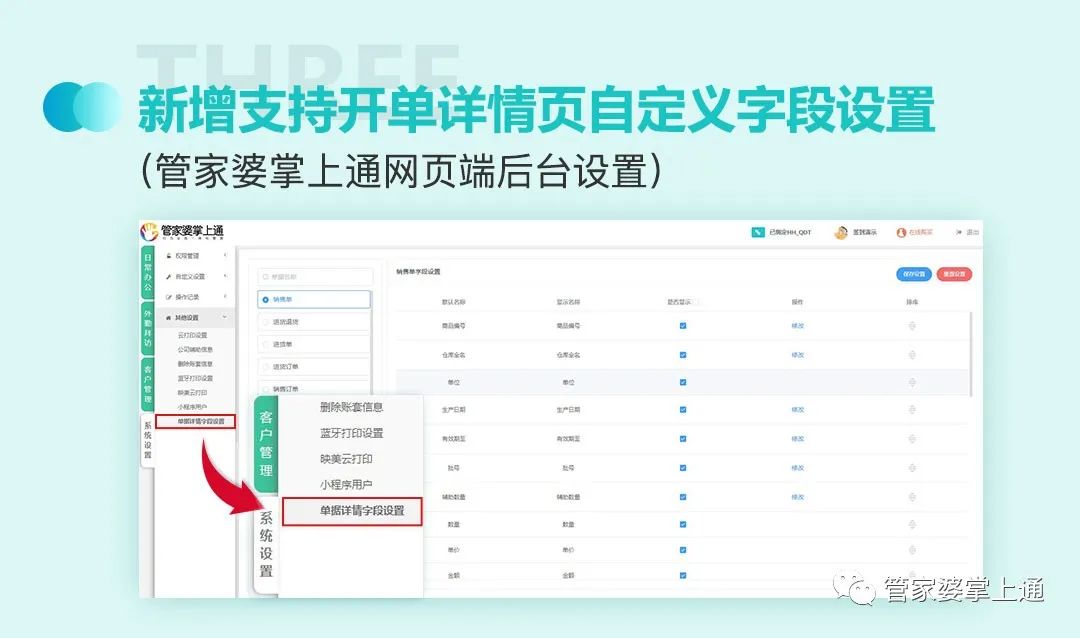Click the 显示名称 column header
Image resolution: width=1080 pixels, height=638 pixels.
pyautogui.click(x=568, y=302)
